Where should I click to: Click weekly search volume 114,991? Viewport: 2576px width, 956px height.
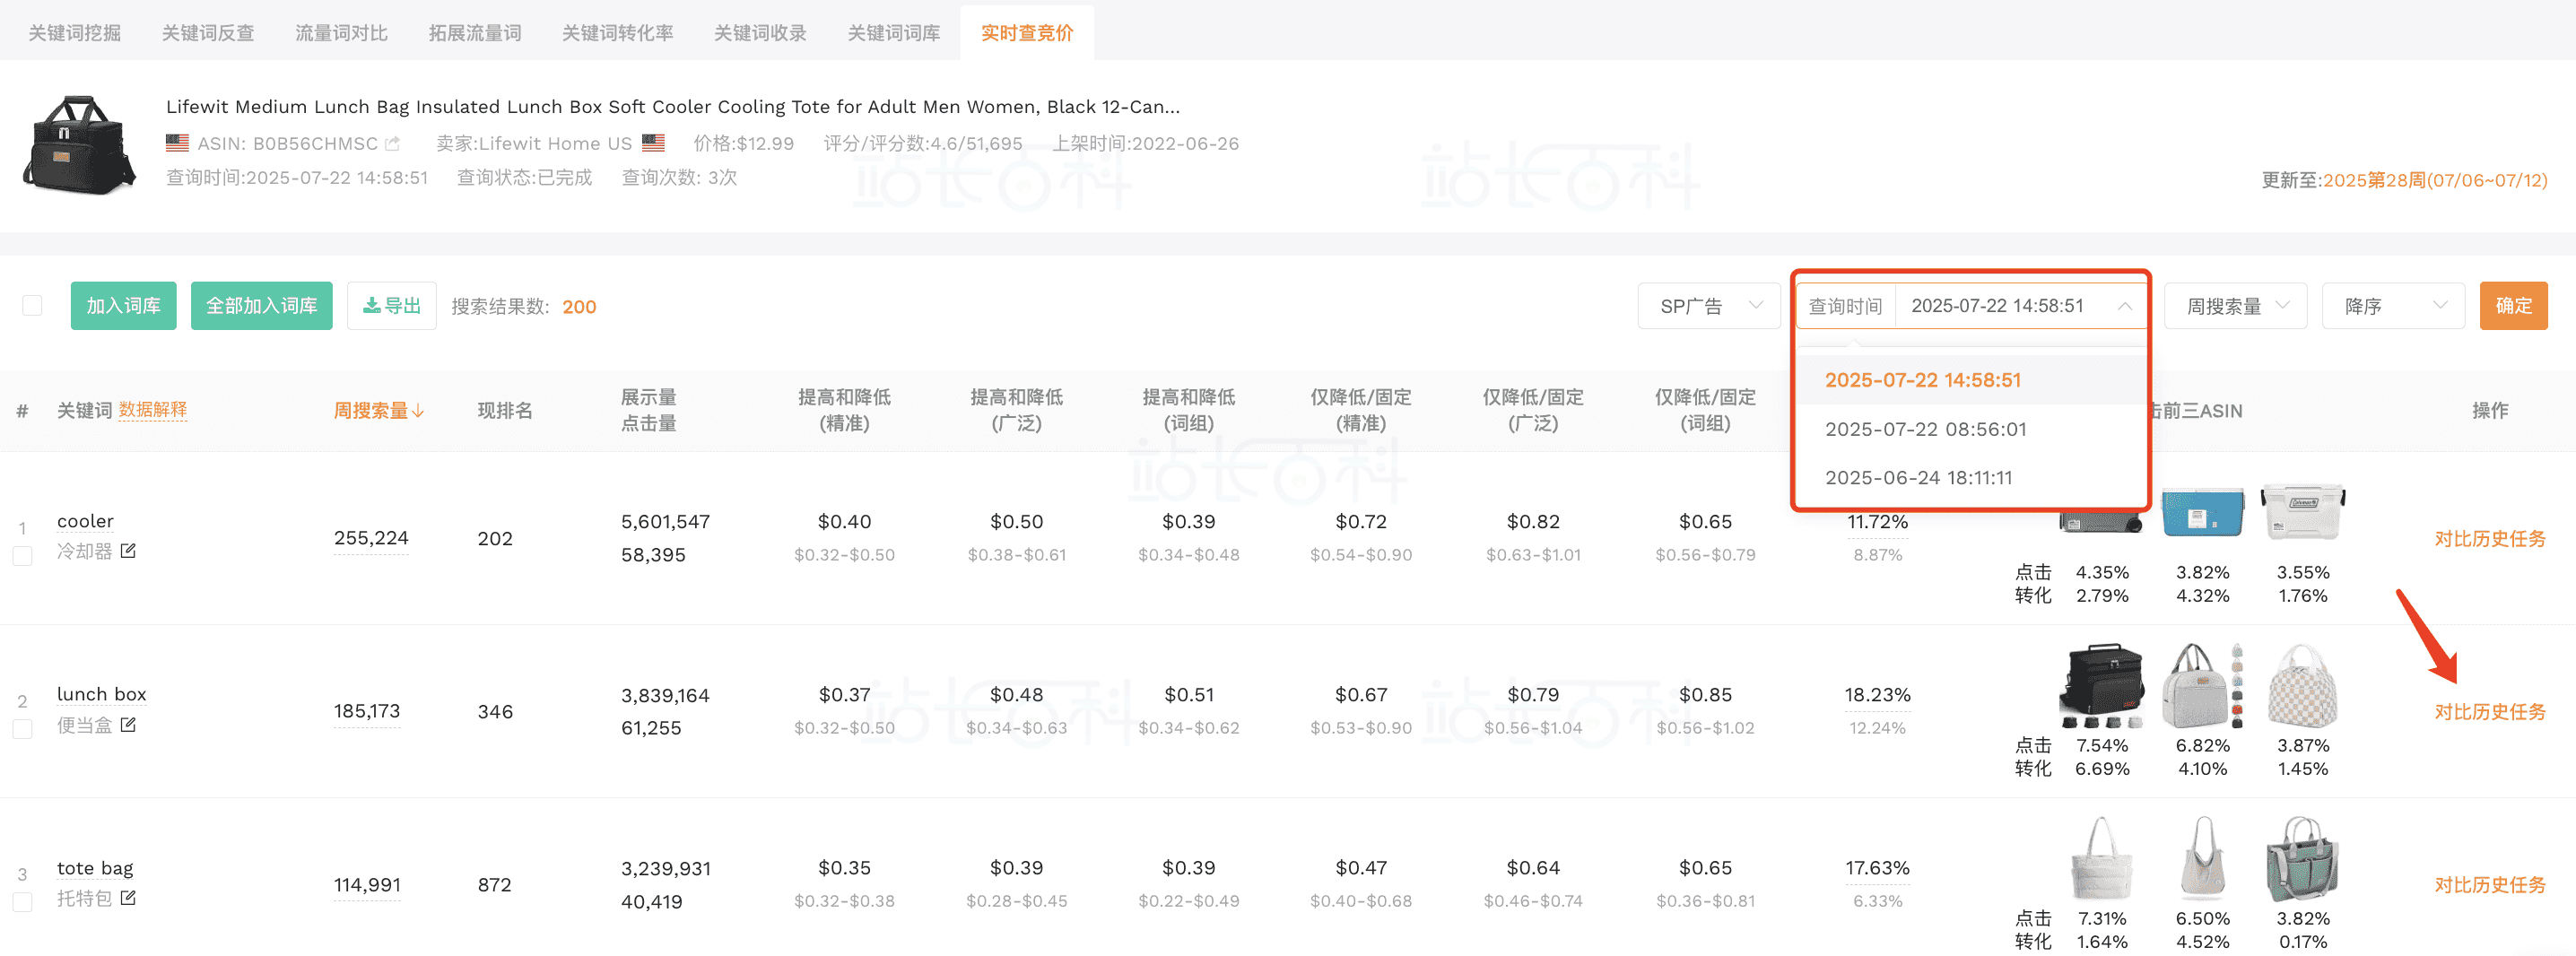(367, 885)
